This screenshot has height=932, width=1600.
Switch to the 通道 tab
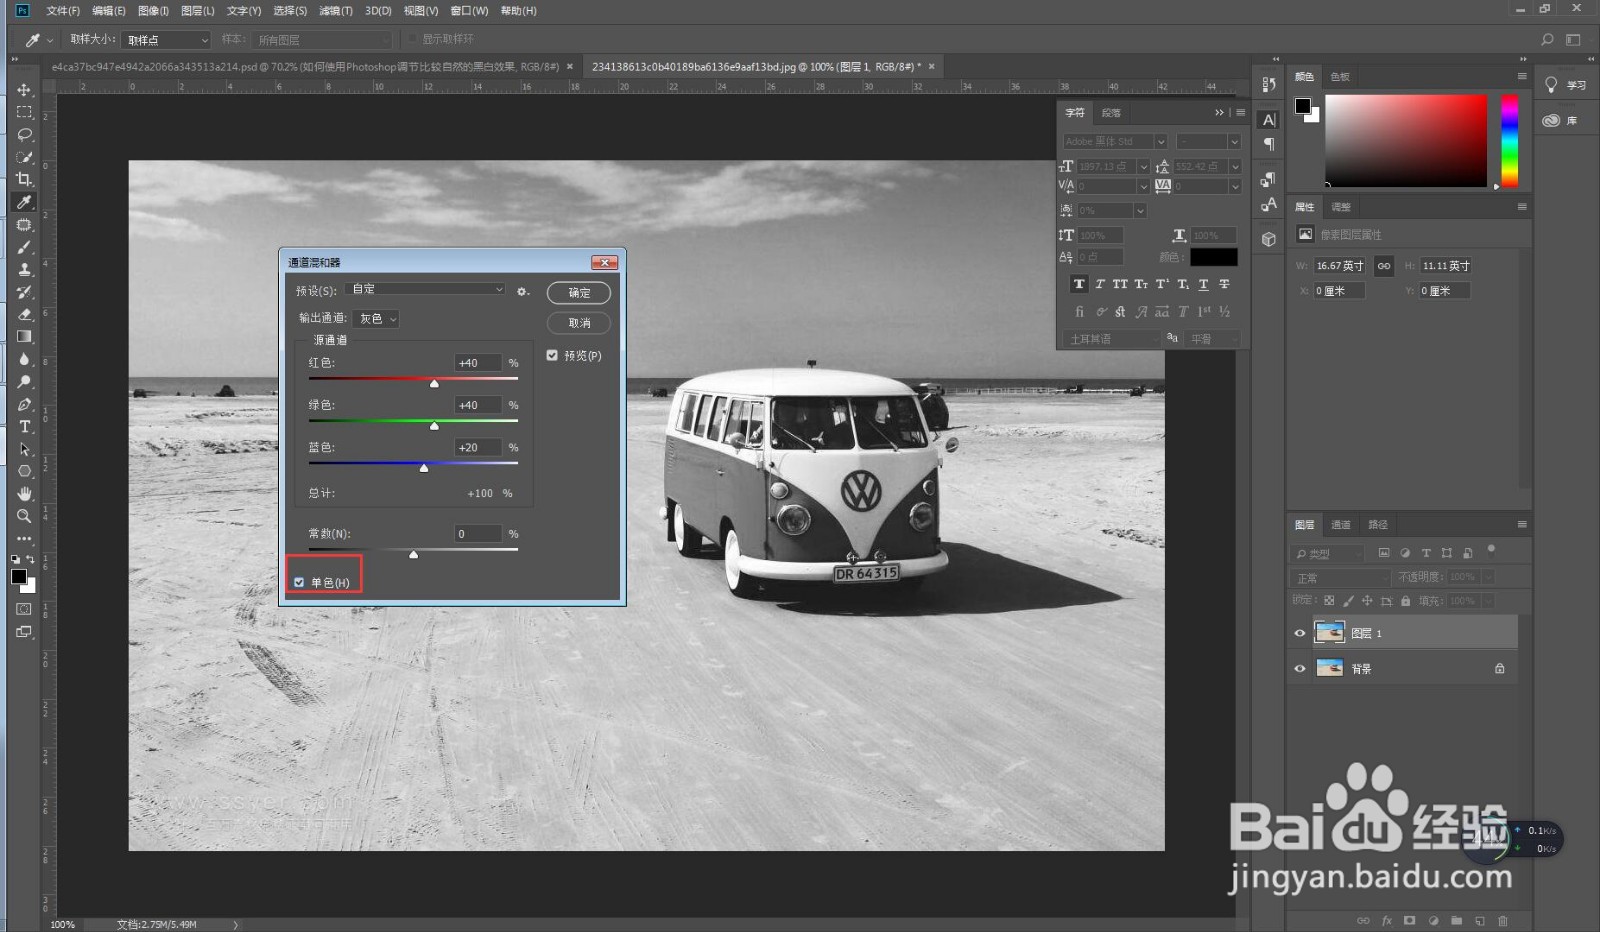(x=1341, y=525)
